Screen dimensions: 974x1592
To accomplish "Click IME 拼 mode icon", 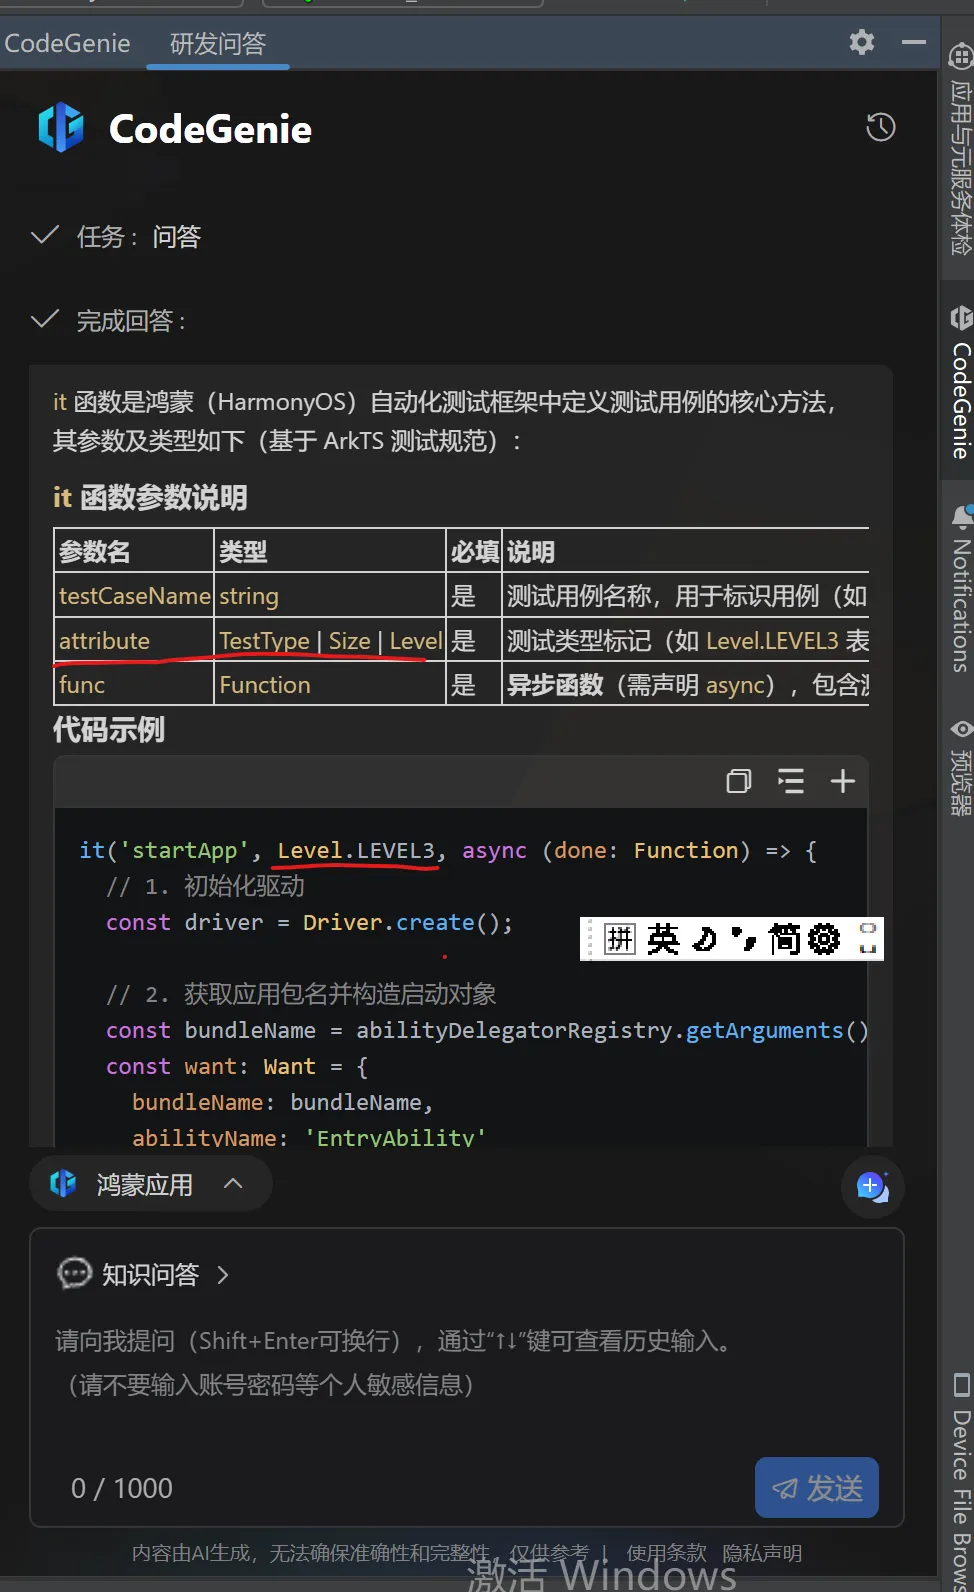I will pyautogui.click(x=620, y=939).
